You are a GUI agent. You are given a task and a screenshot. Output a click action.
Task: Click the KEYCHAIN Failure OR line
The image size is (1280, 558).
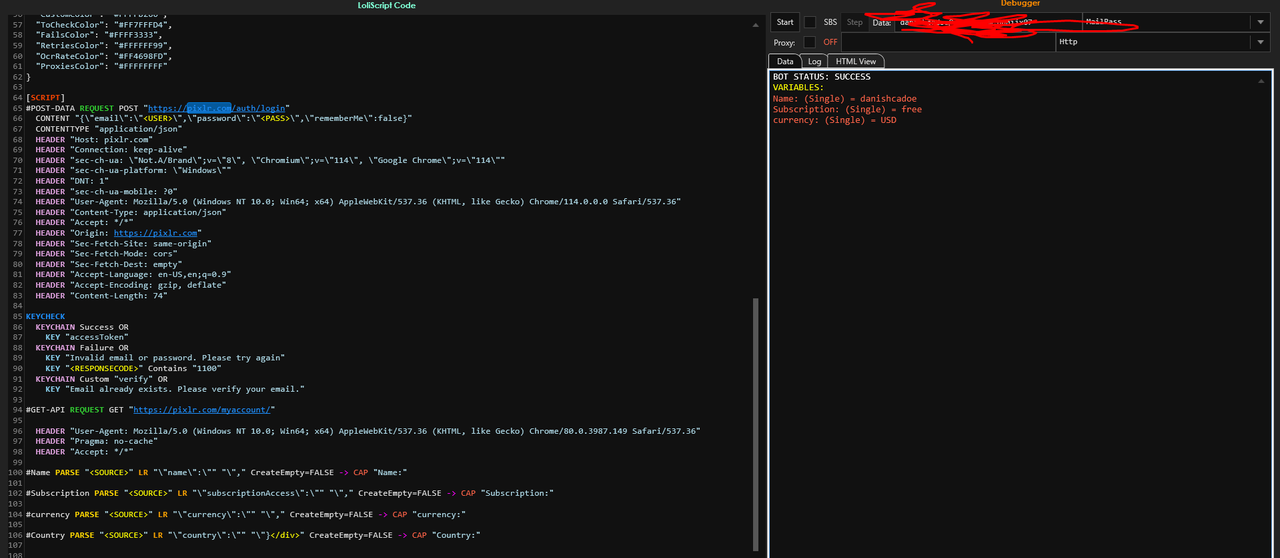[82, 348]
